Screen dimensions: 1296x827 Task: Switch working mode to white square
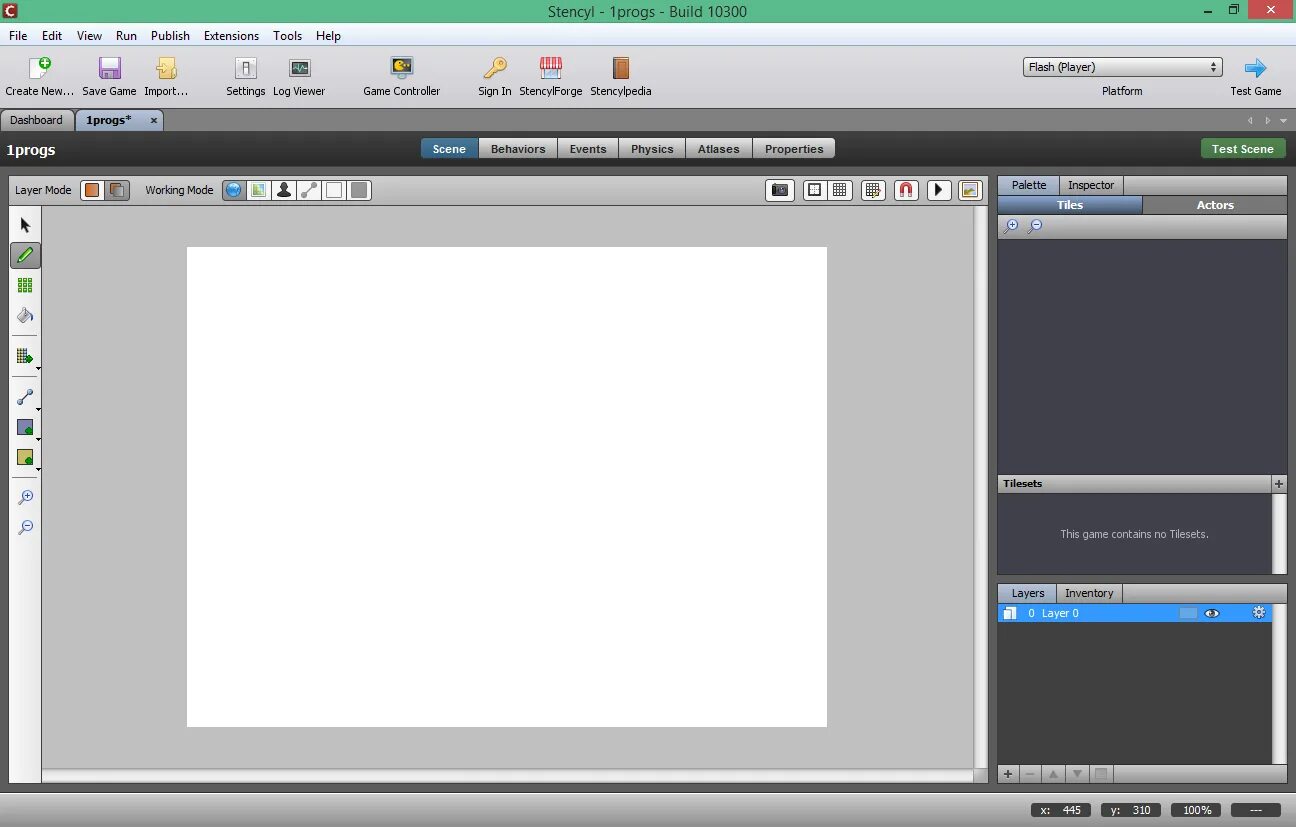point(334,190)
